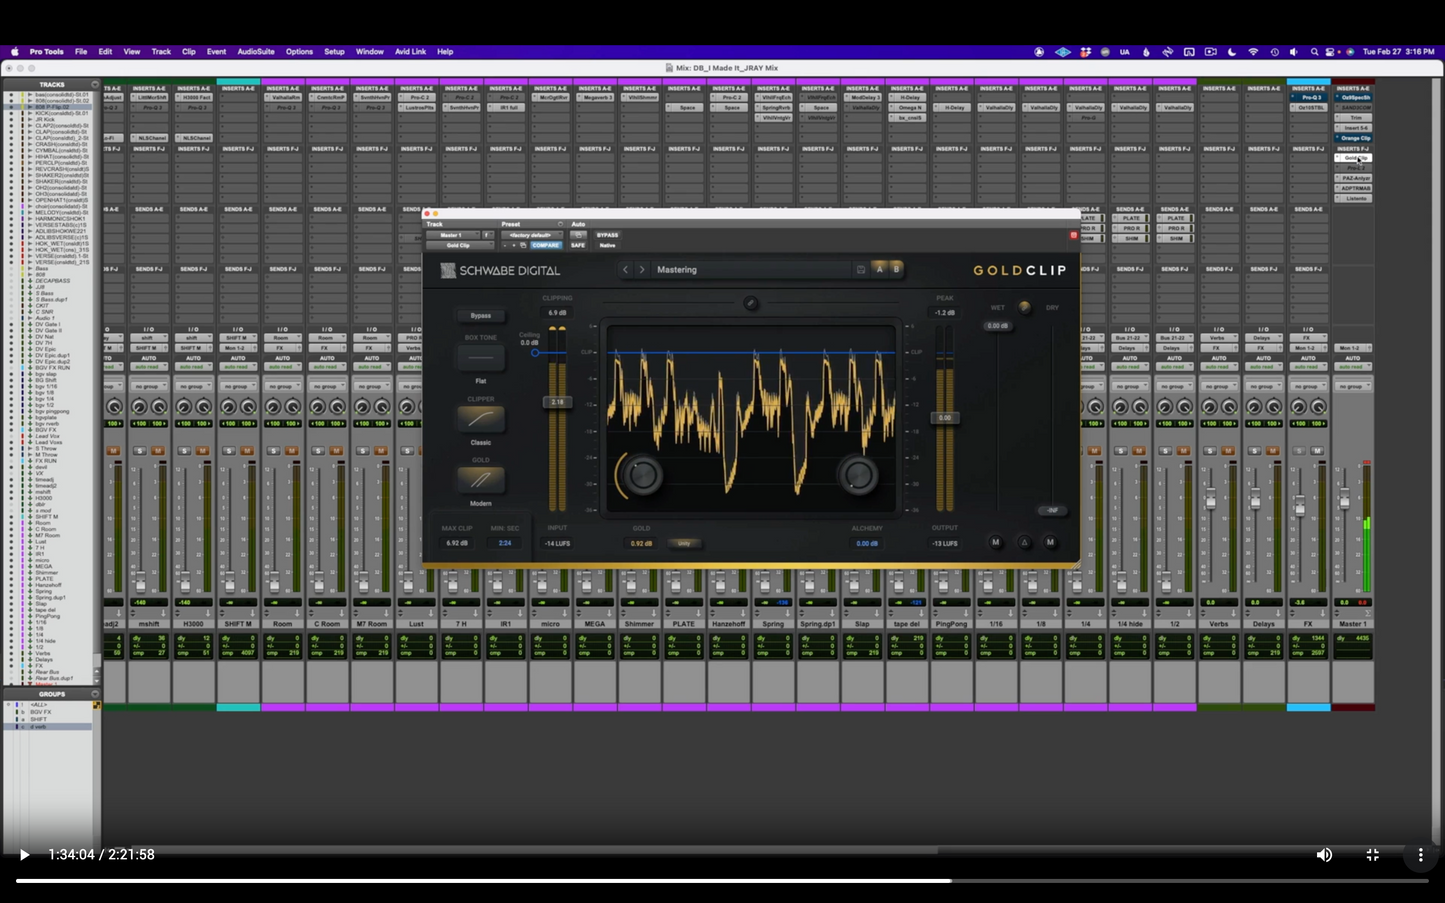
Task: Switch to preset slot A
Action: (880, 269)
